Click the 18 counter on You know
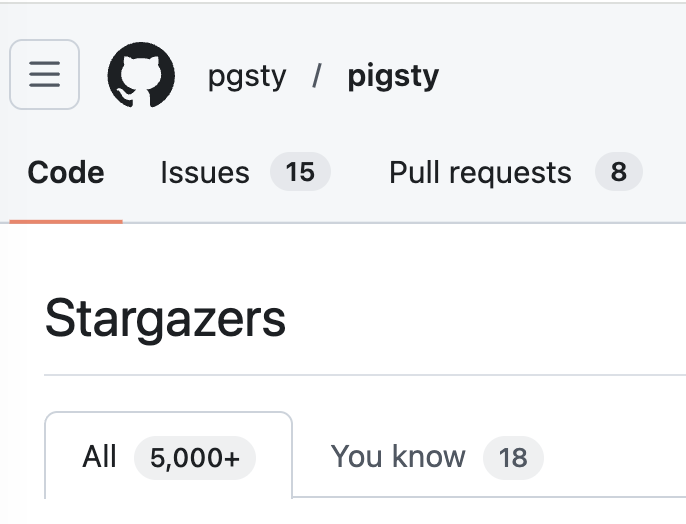686x524 pixels. pos(513,458)
